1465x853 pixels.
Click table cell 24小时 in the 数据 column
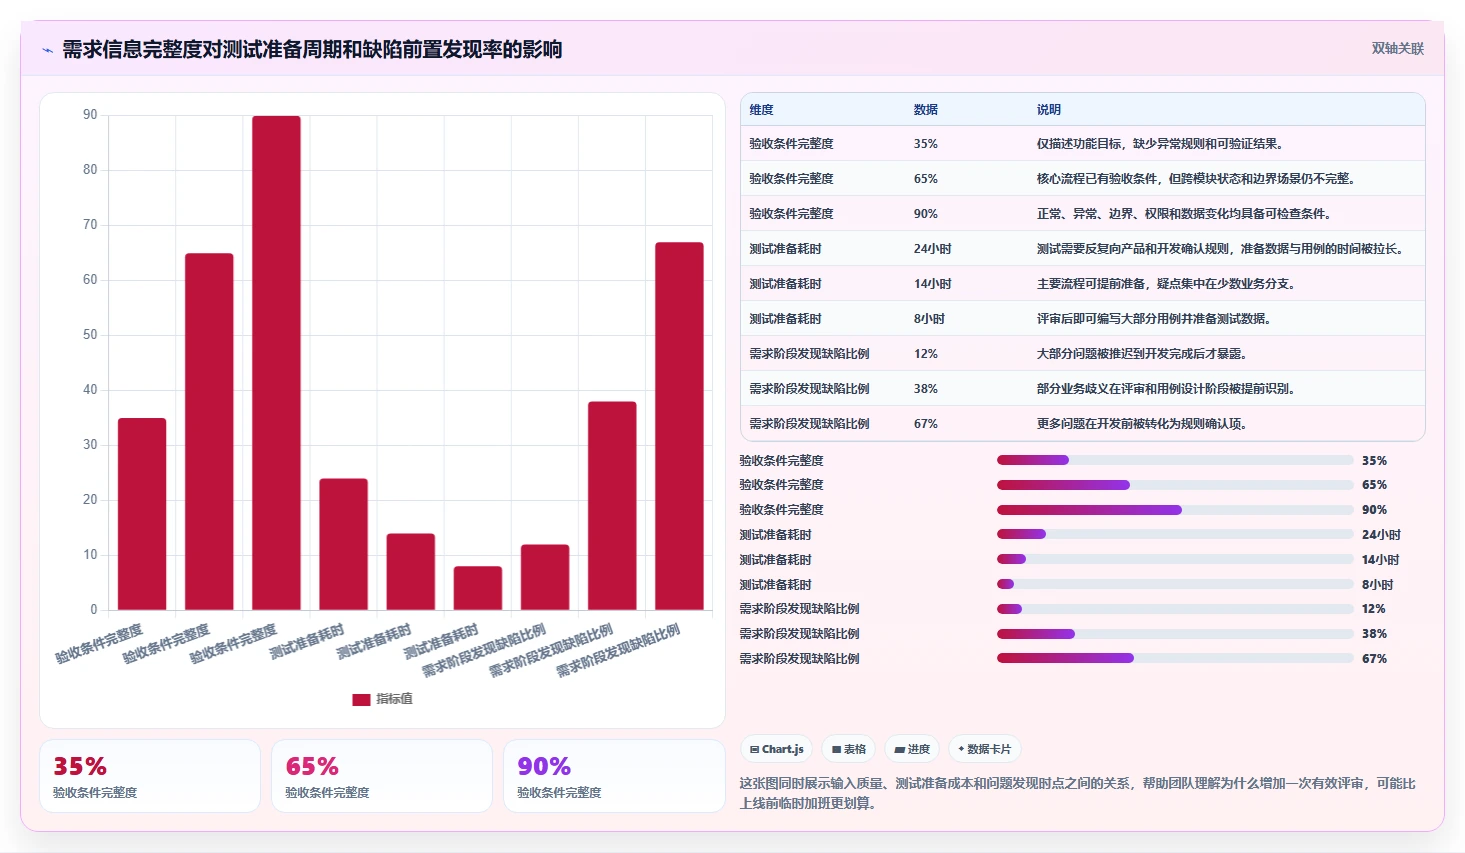932,249
